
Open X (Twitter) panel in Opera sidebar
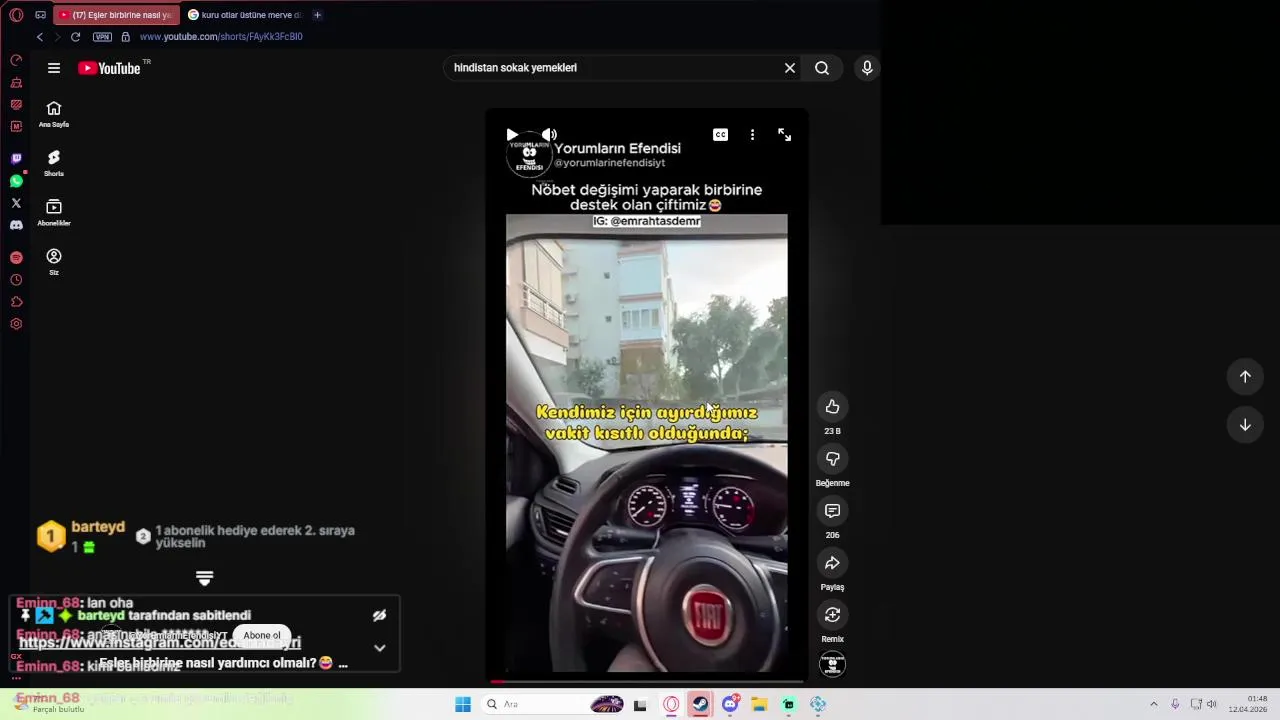16,203
